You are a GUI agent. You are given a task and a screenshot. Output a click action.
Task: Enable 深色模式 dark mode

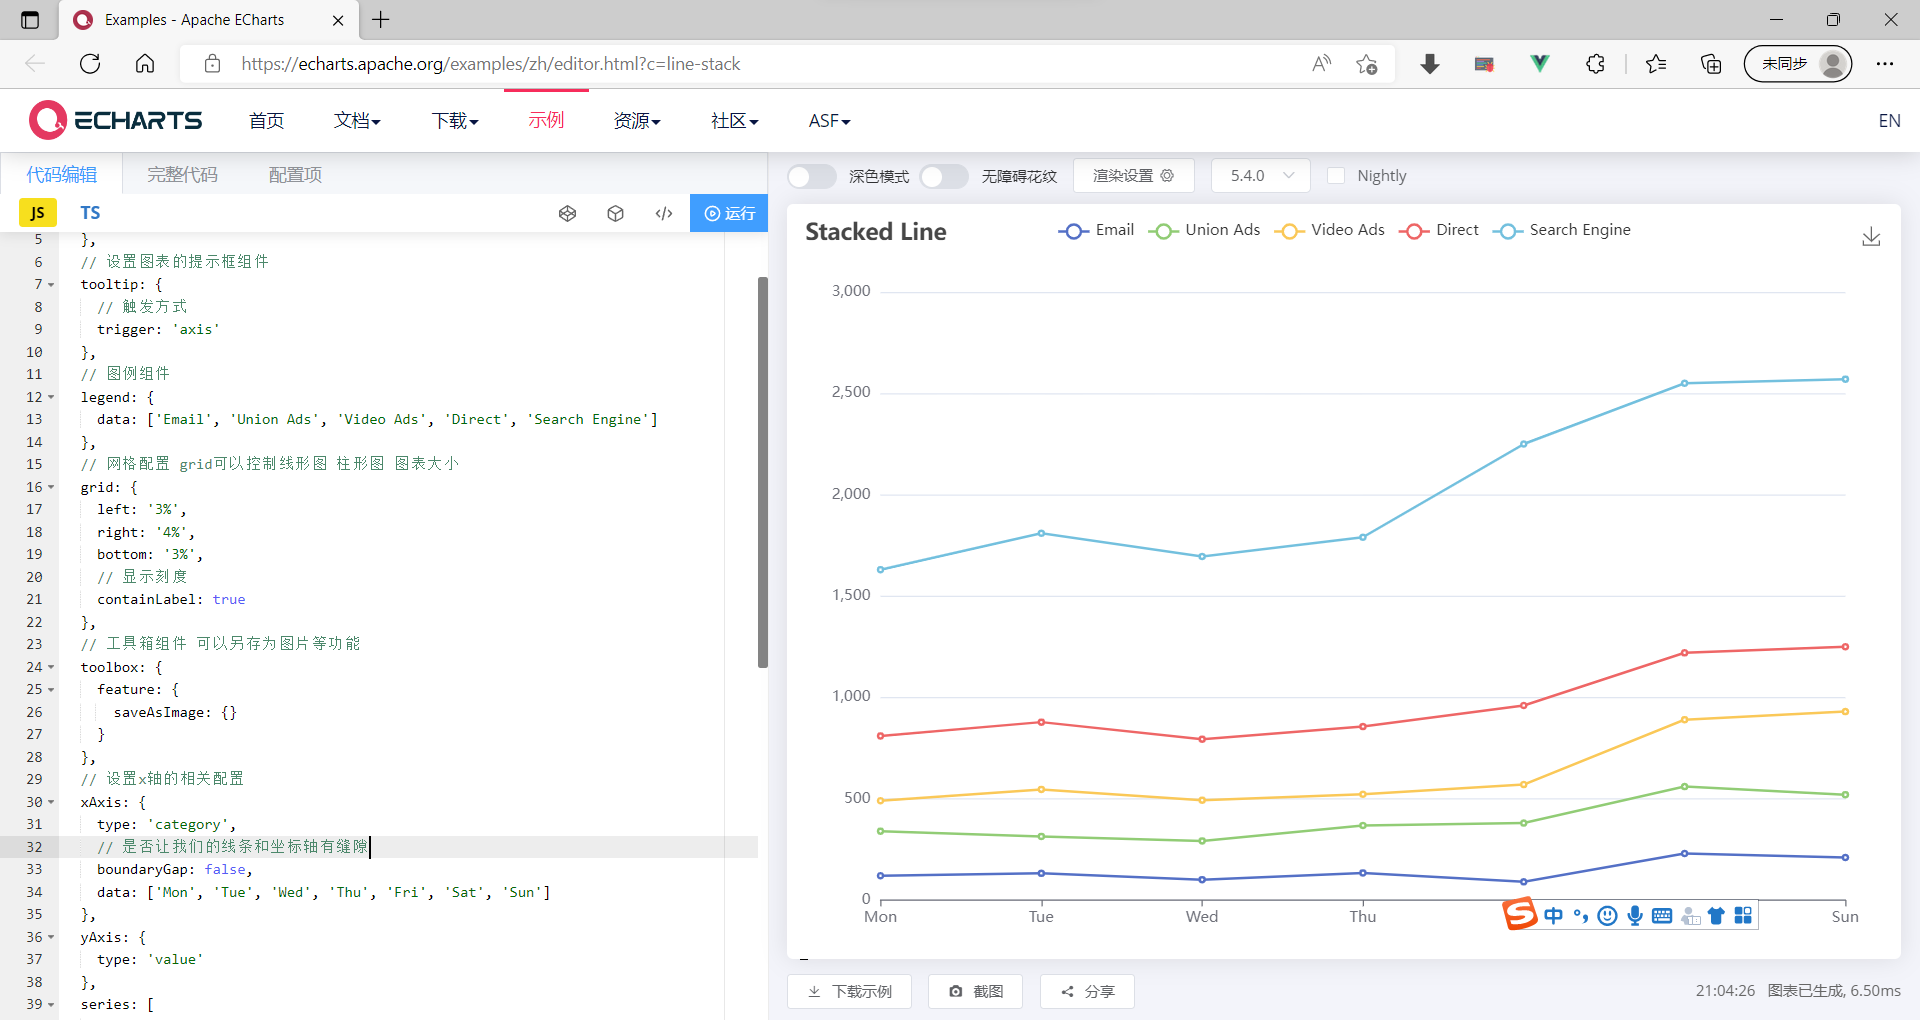pyautogui.click(x=811, y=176)
